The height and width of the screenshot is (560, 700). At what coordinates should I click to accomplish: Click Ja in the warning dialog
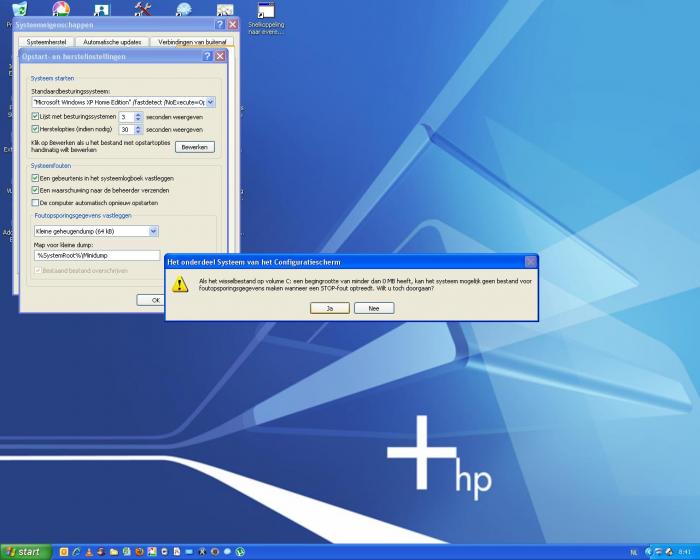[329, 308]
